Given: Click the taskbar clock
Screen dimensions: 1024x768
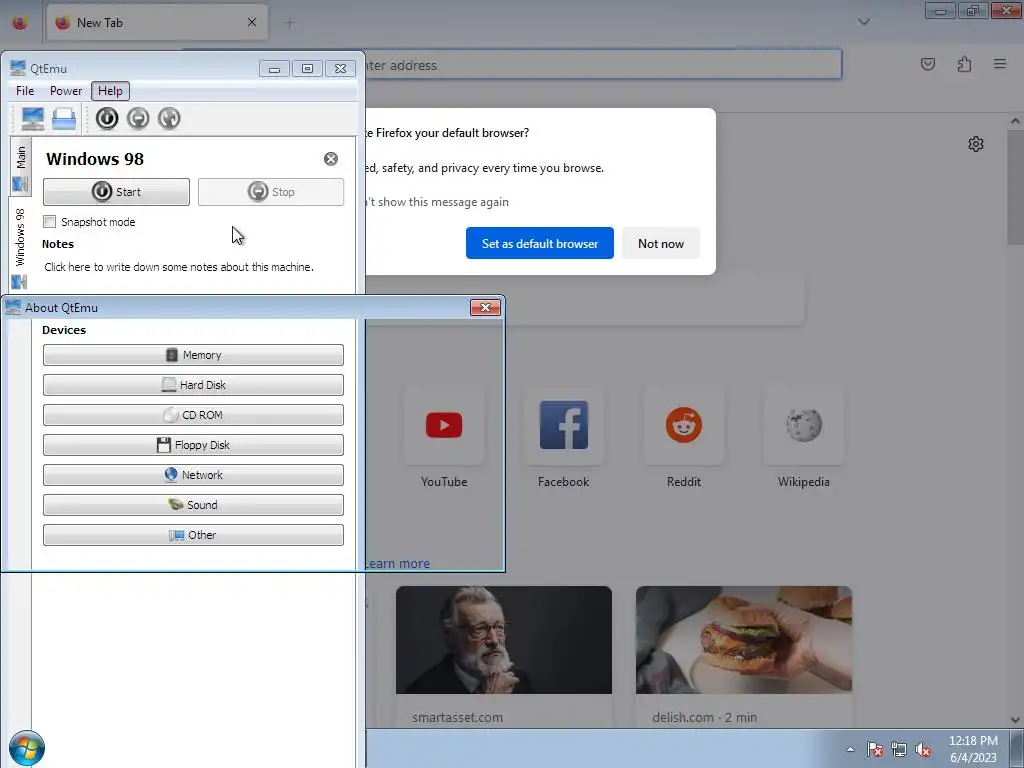Looking at the screenshot, I should point(973,749).
